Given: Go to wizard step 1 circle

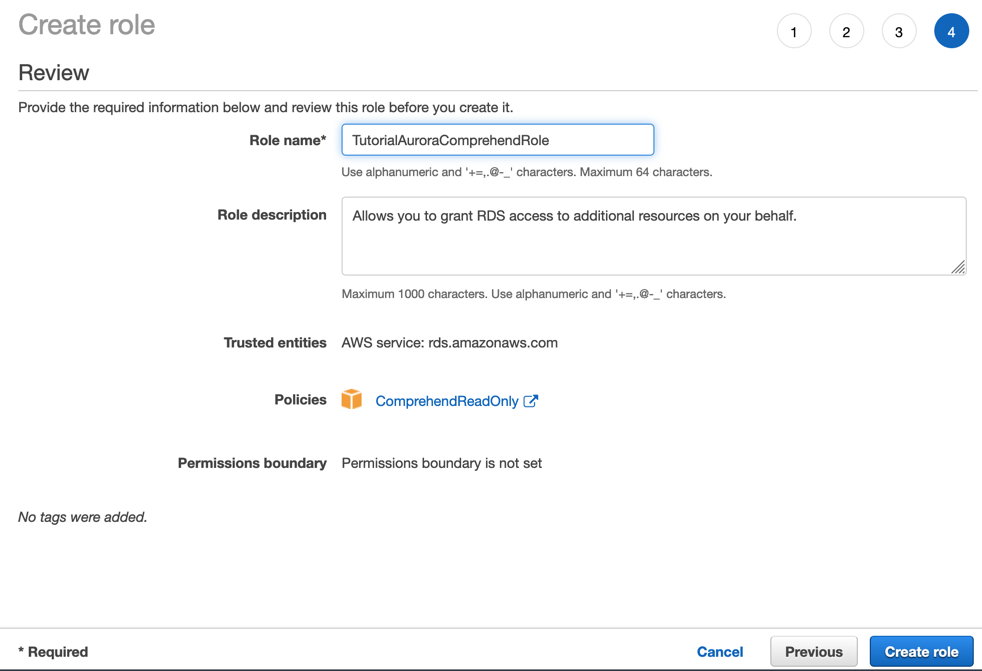Looking at the screenshot, I should pos(794,31).
